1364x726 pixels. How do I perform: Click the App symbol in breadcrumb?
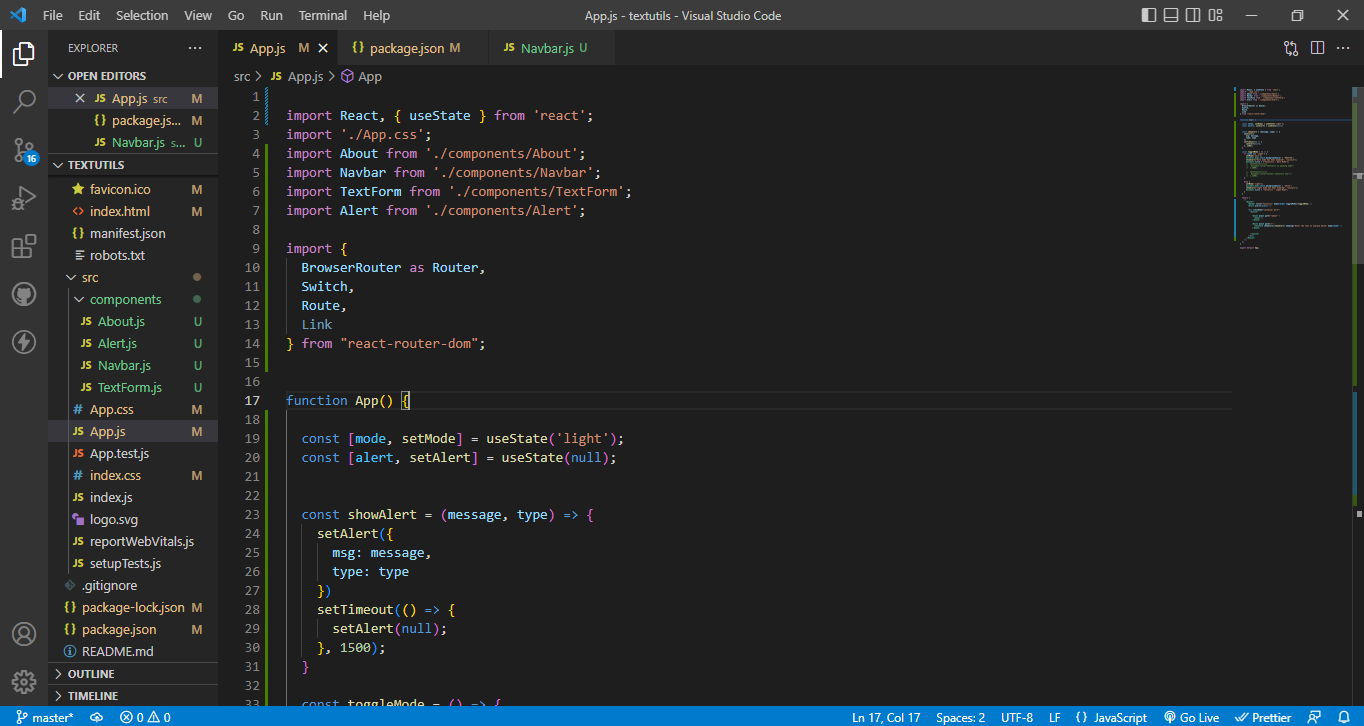tap(361, 76)
